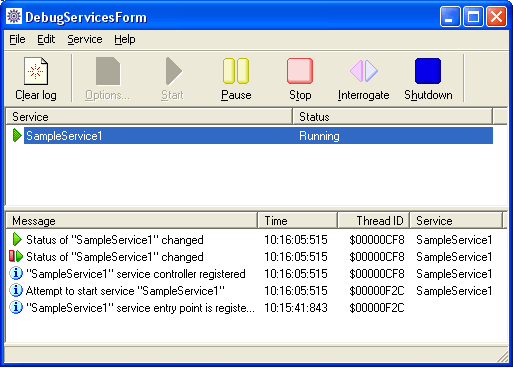Click the log's Service column header
Viewport: 513px width, 368px height.
pyautogui.click(x=456, y=221)
